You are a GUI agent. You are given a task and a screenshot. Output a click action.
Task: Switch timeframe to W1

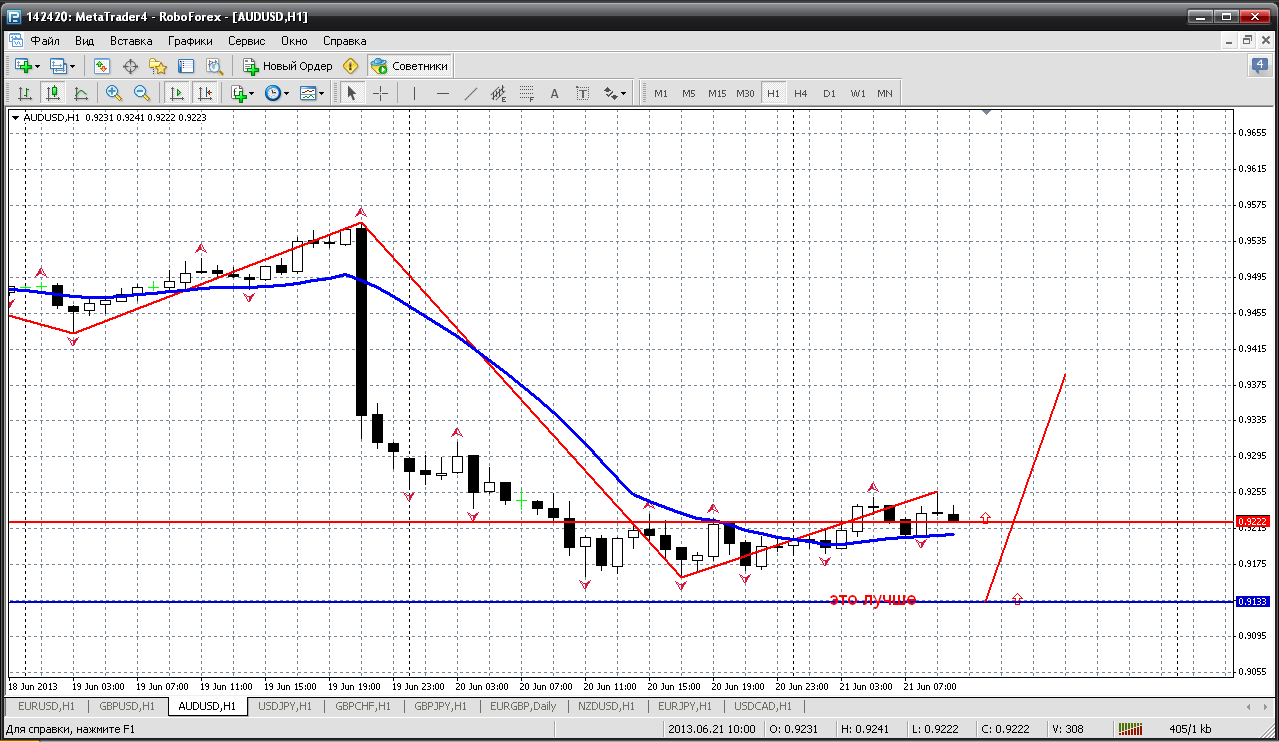tap(858, 93)
